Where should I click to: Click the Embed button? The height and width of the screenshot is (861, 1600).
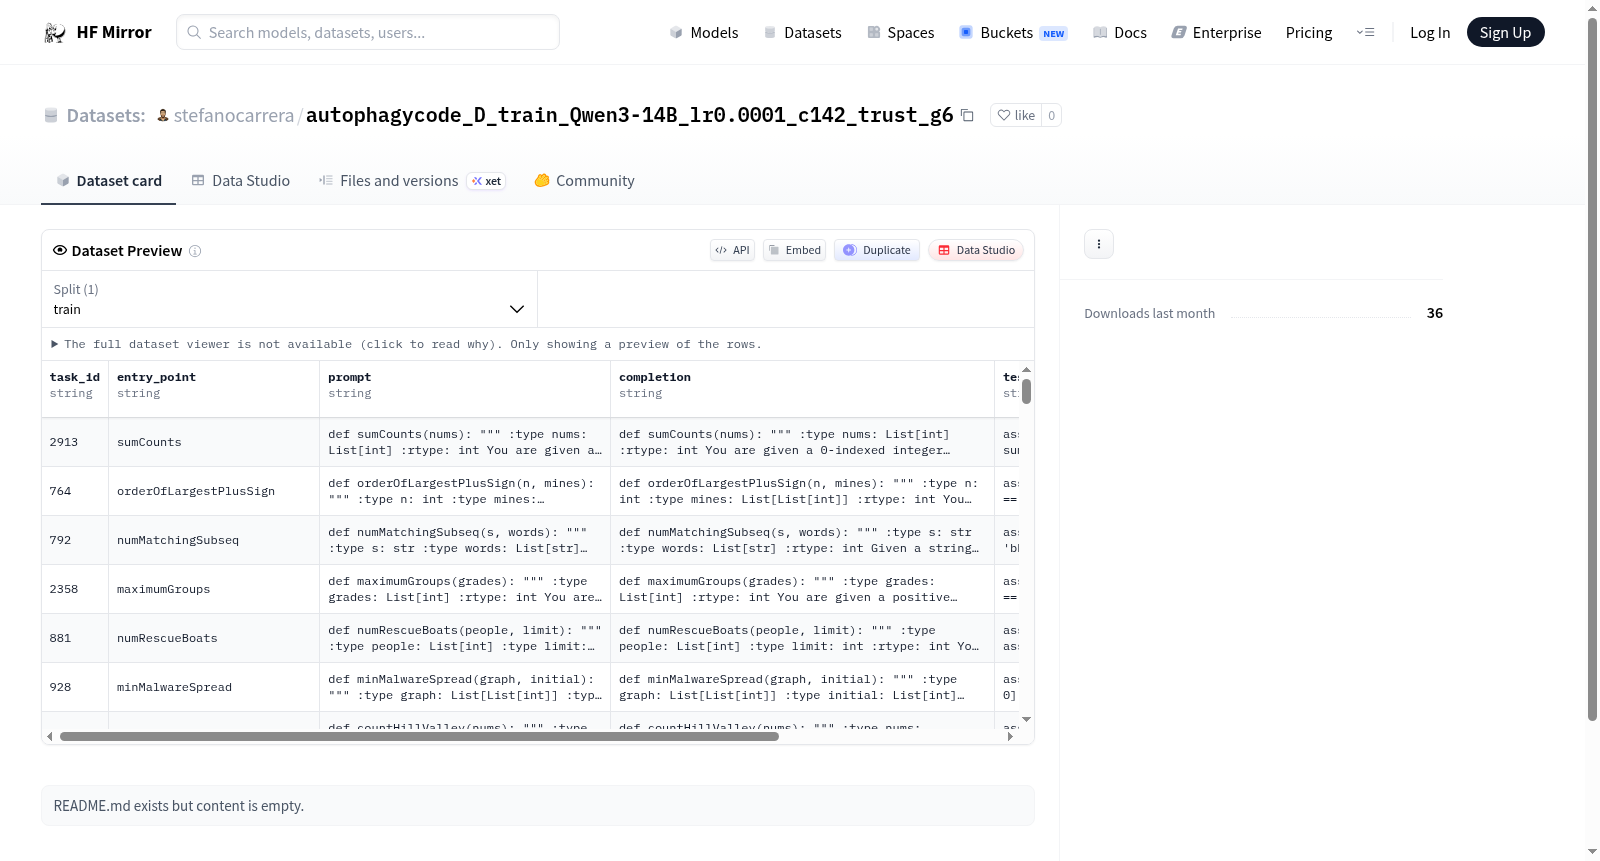click(x=794, y=250)
